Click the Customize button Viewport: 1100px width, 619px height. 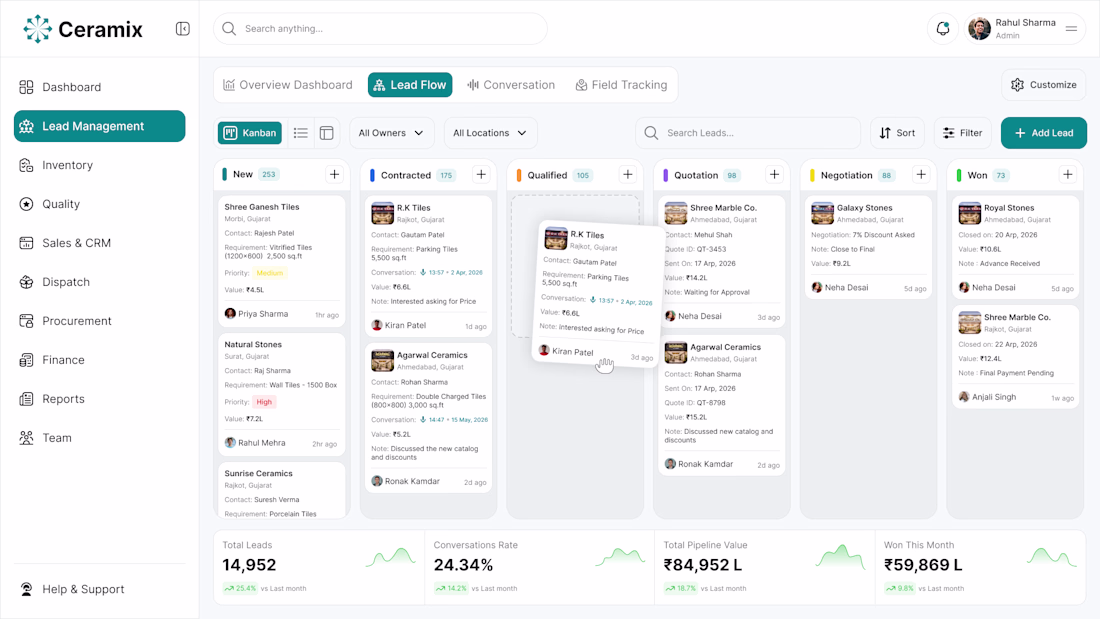(1043, 85)
